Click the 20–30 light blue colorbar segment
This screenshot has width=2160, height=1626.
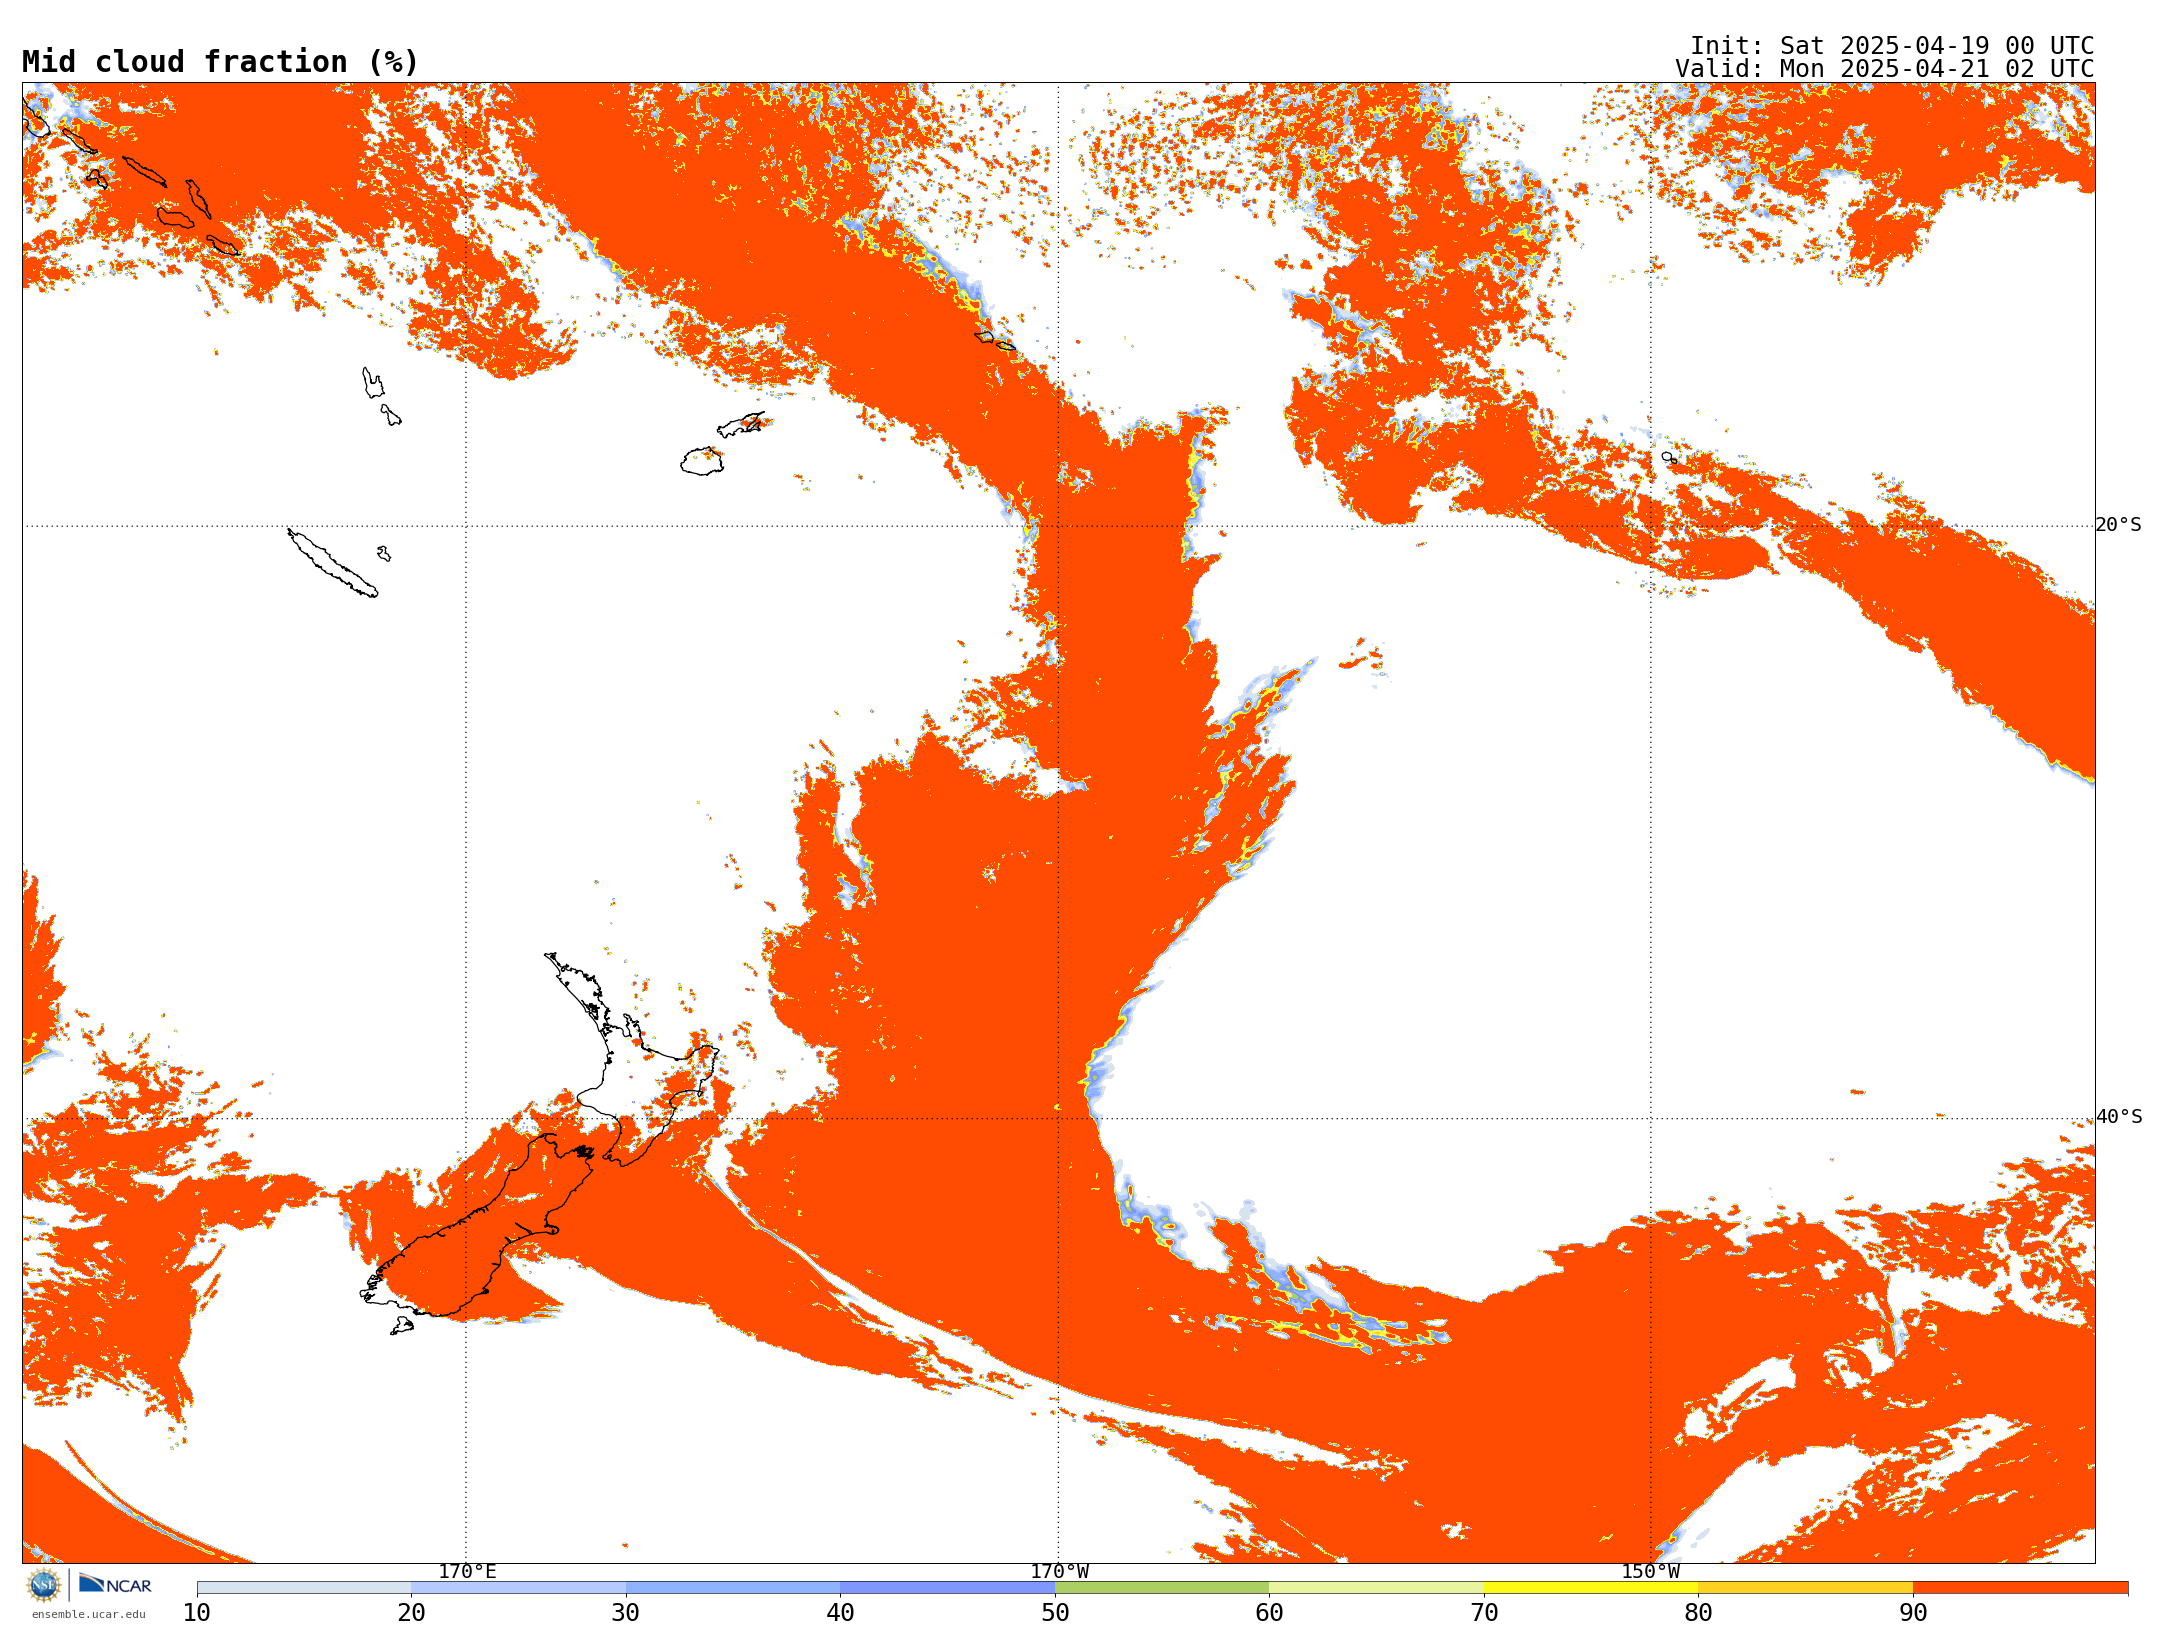tap(518, 1588)
